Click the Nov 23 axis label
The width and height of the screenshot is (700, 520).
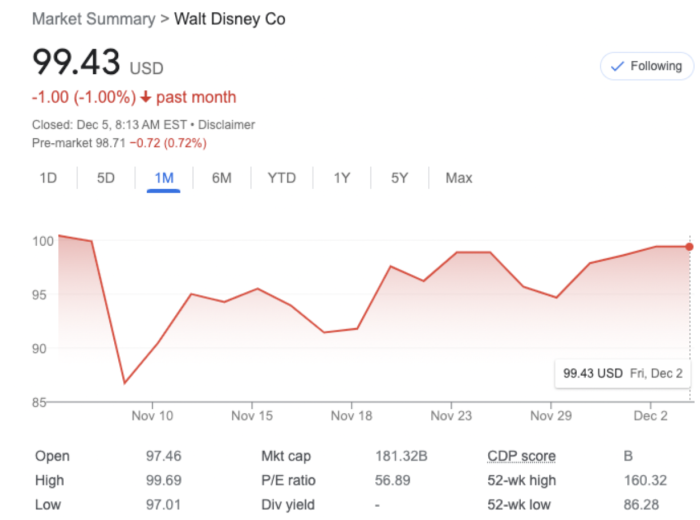pyautogui.click(x=451, y=415)
